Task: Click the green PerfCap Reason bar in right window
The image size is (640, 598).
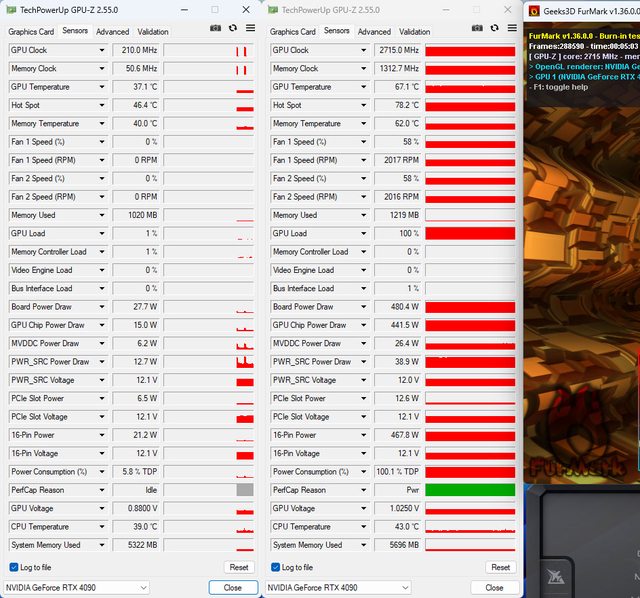Action: 470,490
